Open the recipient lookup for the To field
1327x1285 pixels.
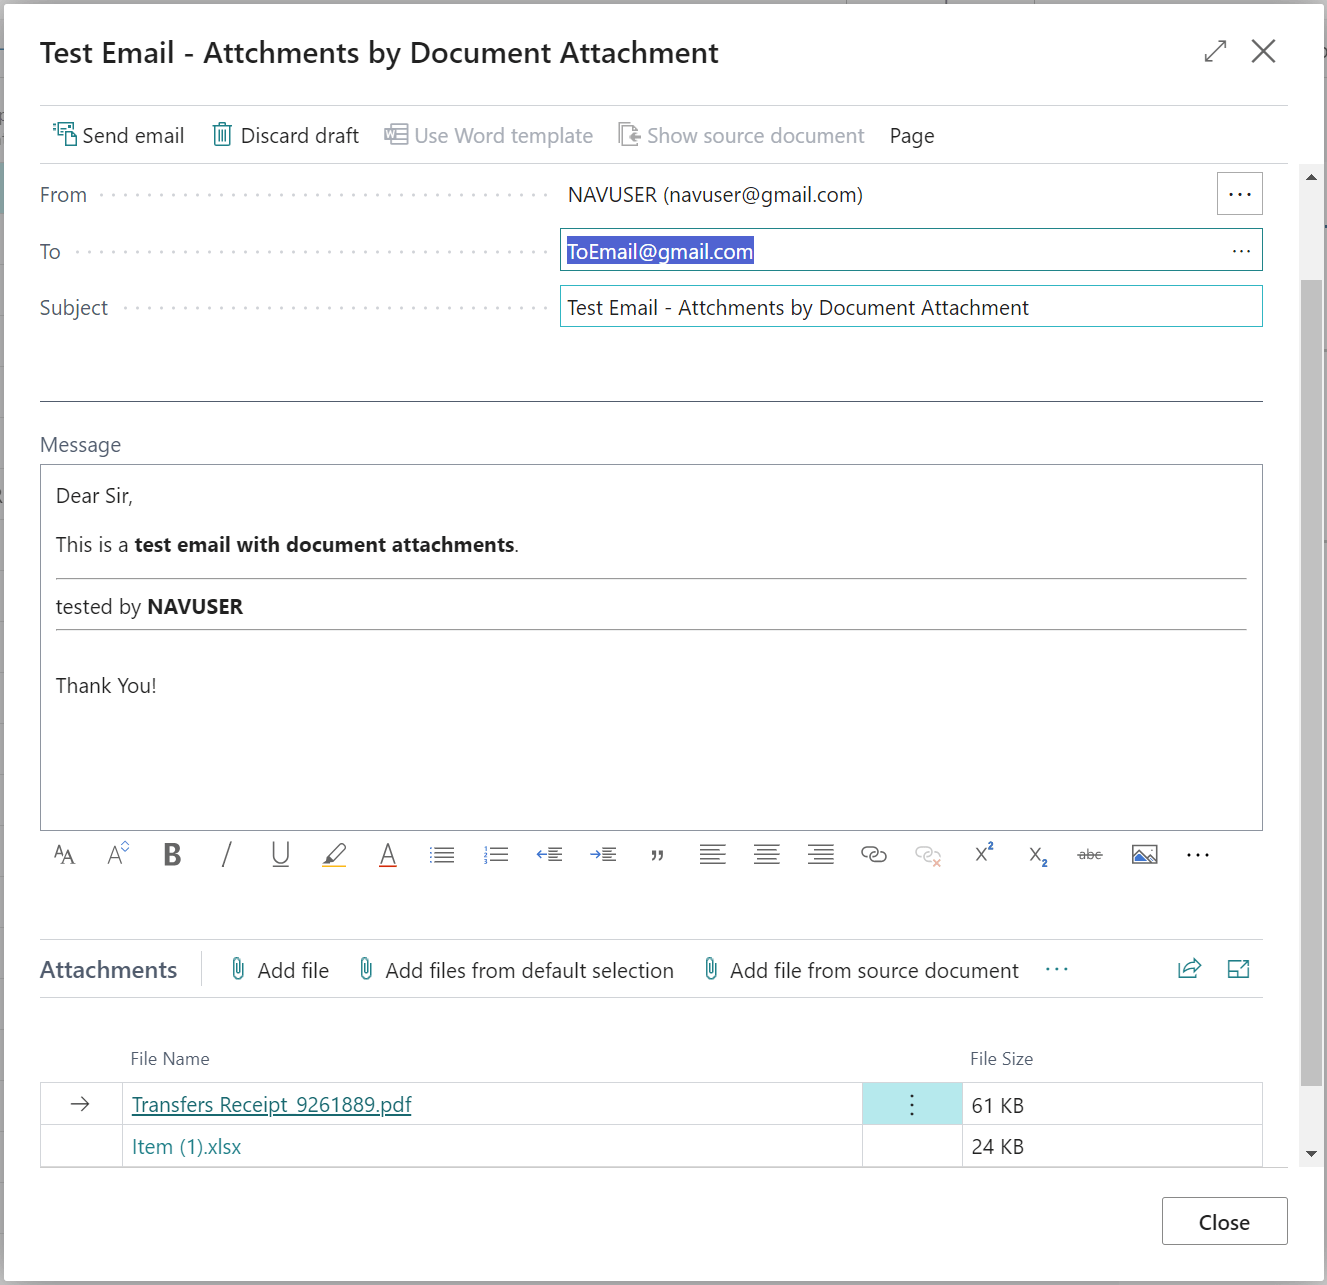(x=1241, y=251)
